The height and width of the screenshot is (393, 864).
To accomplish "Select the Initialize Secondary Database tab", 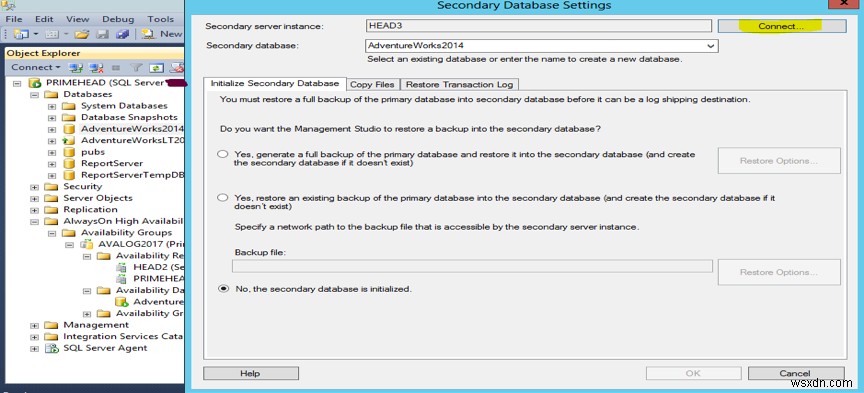I will pos(275,83).
